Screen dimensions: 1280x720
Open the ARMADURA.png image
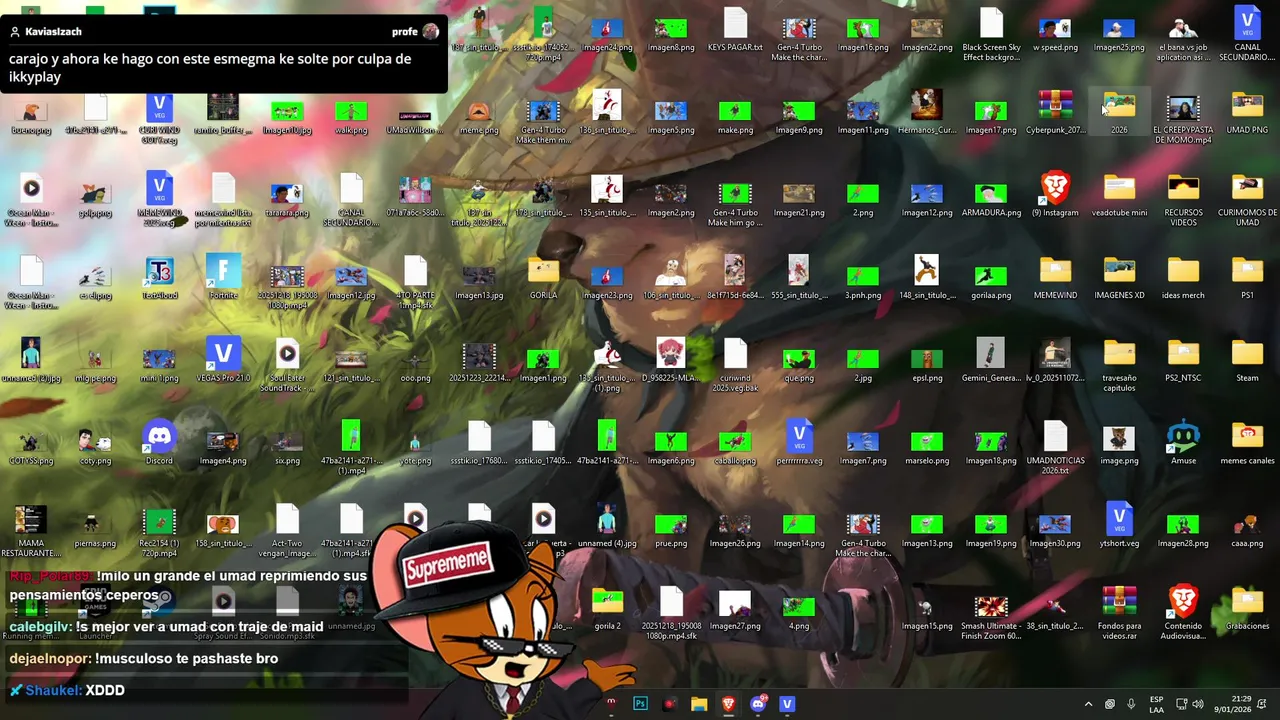click(x=991, y=195)
